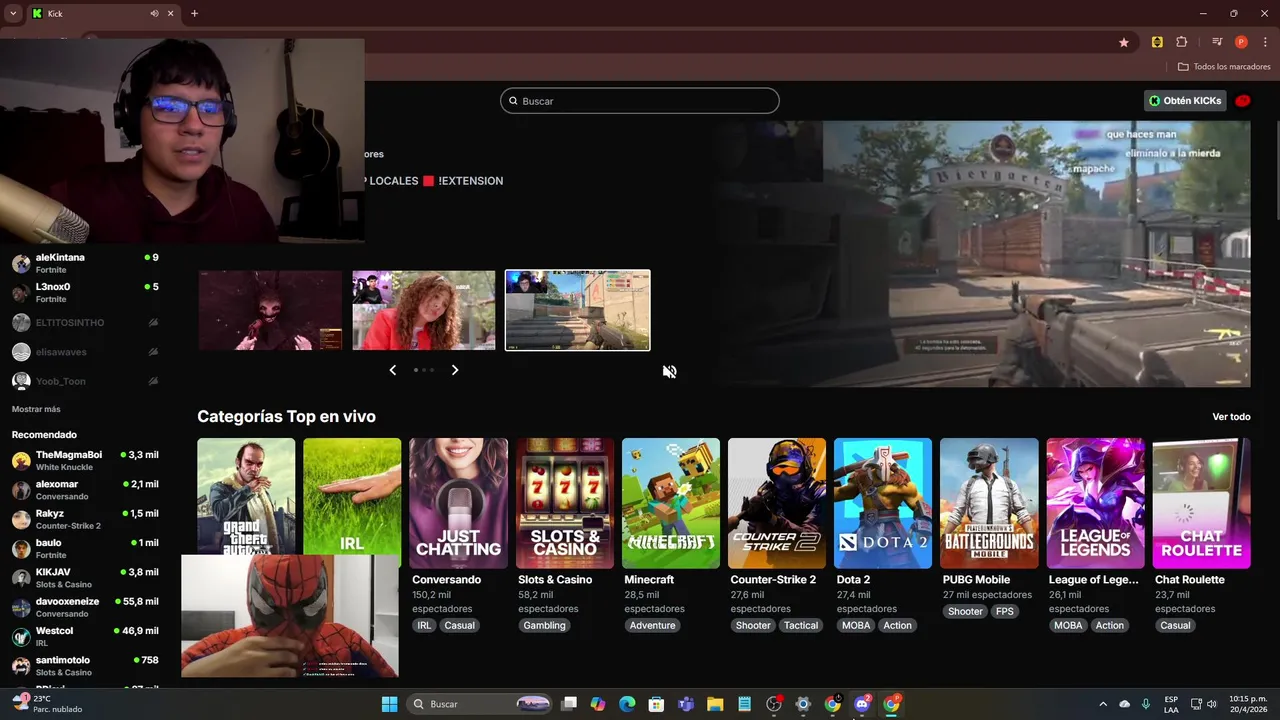Click Ver todo for top categories

pos(1231,417)
